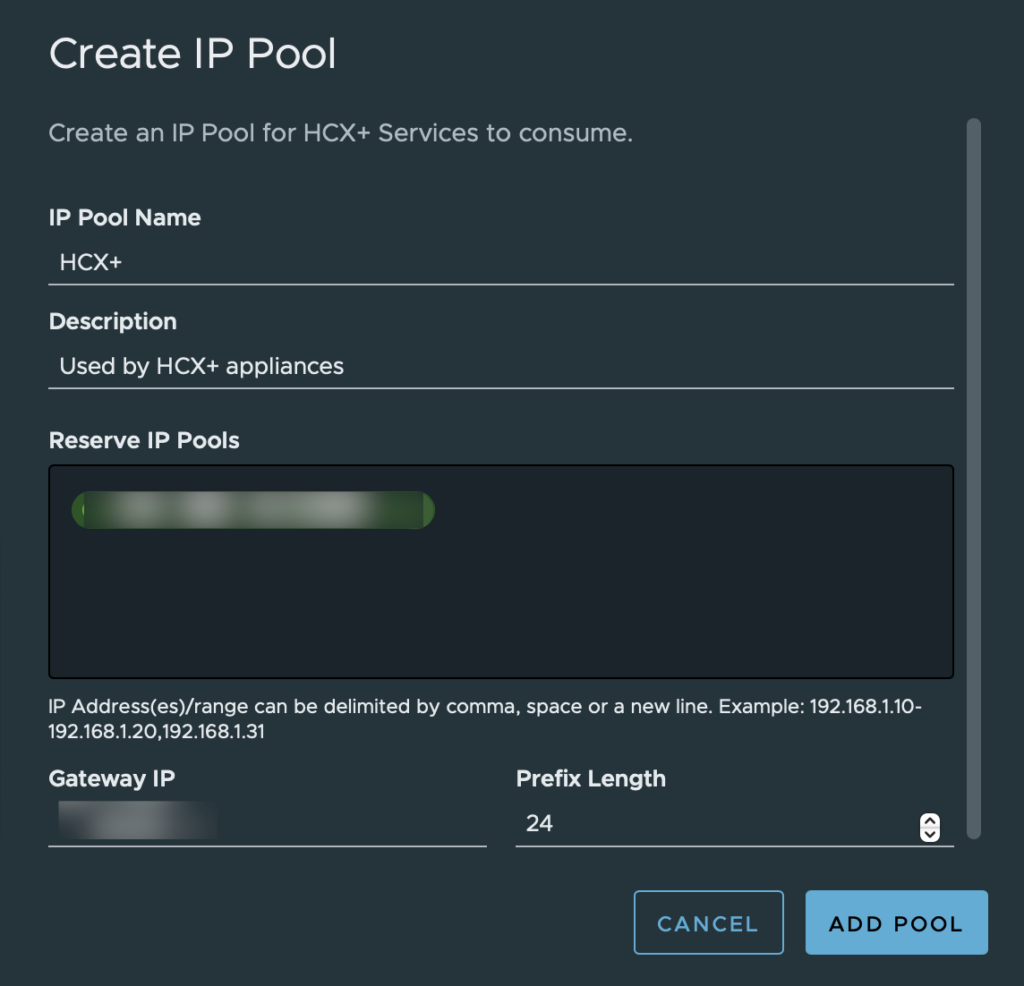Select the green IP range tag

pos(253,510)
